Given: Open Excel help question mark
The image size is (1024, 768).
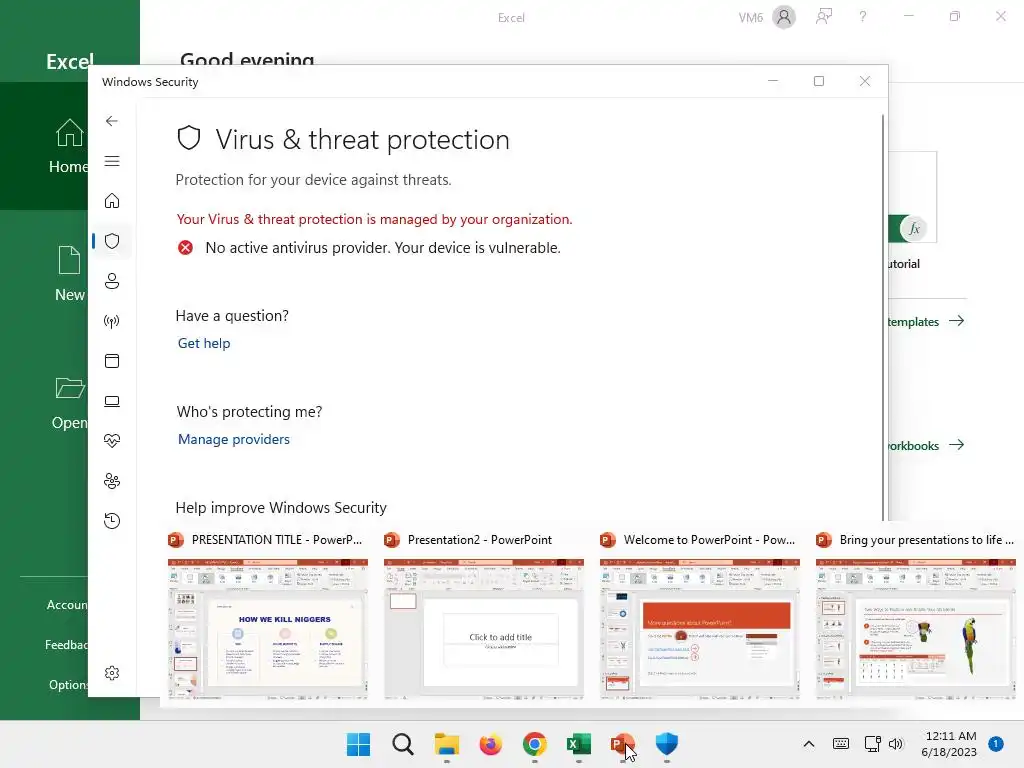Looking at the screenshot, I should coord(863,17).
